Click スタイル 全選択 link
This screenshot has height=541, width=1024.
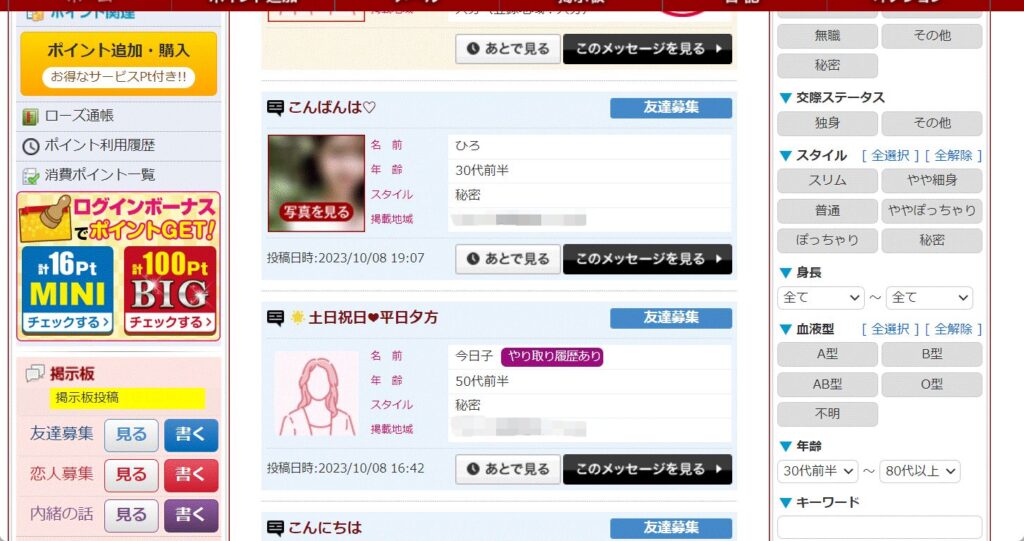click(x=890, y=156)
